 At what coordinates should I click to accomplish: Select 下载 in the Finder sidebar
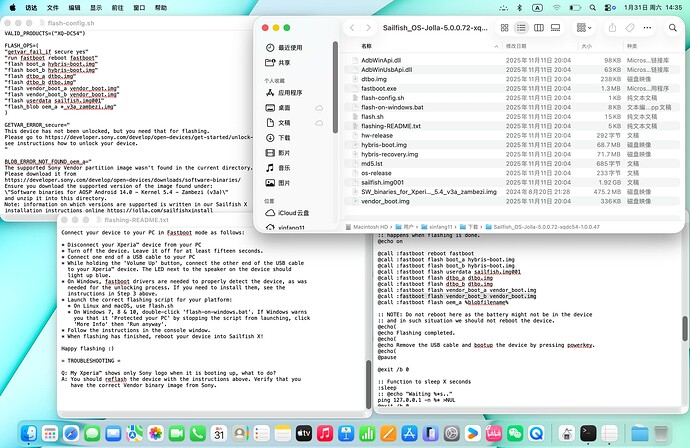pos(283,137)
